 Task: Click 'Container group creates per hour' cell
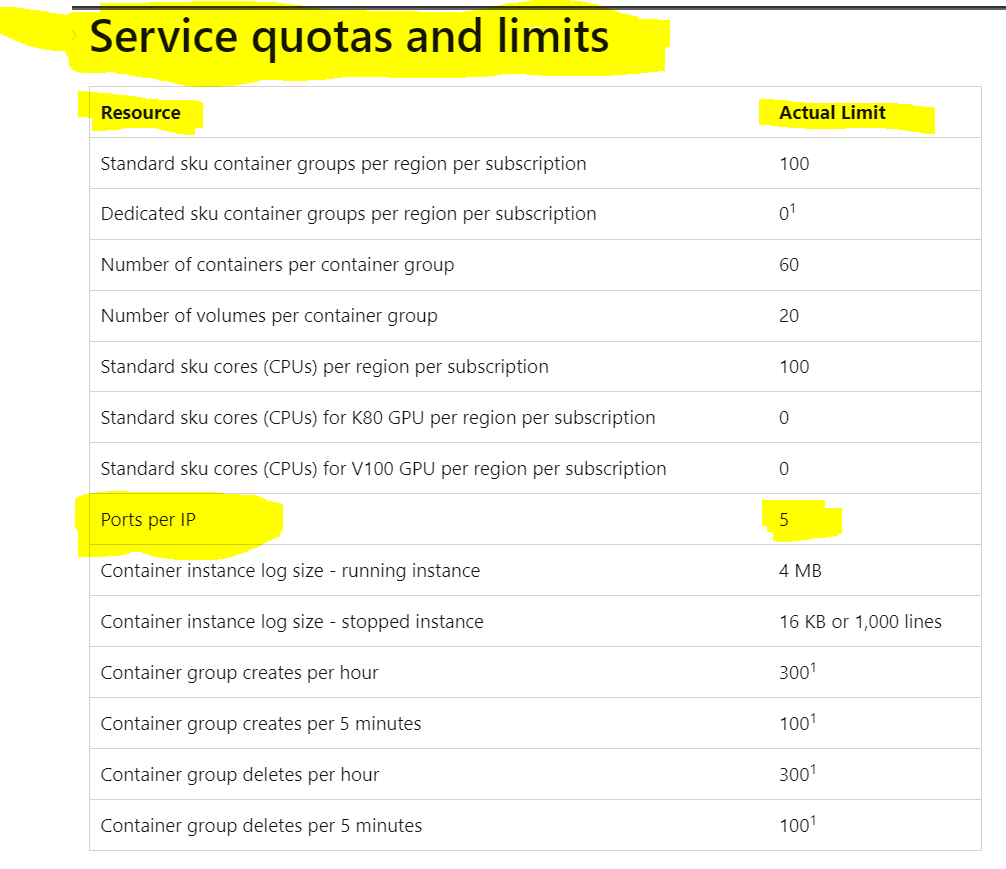point(239,673)
